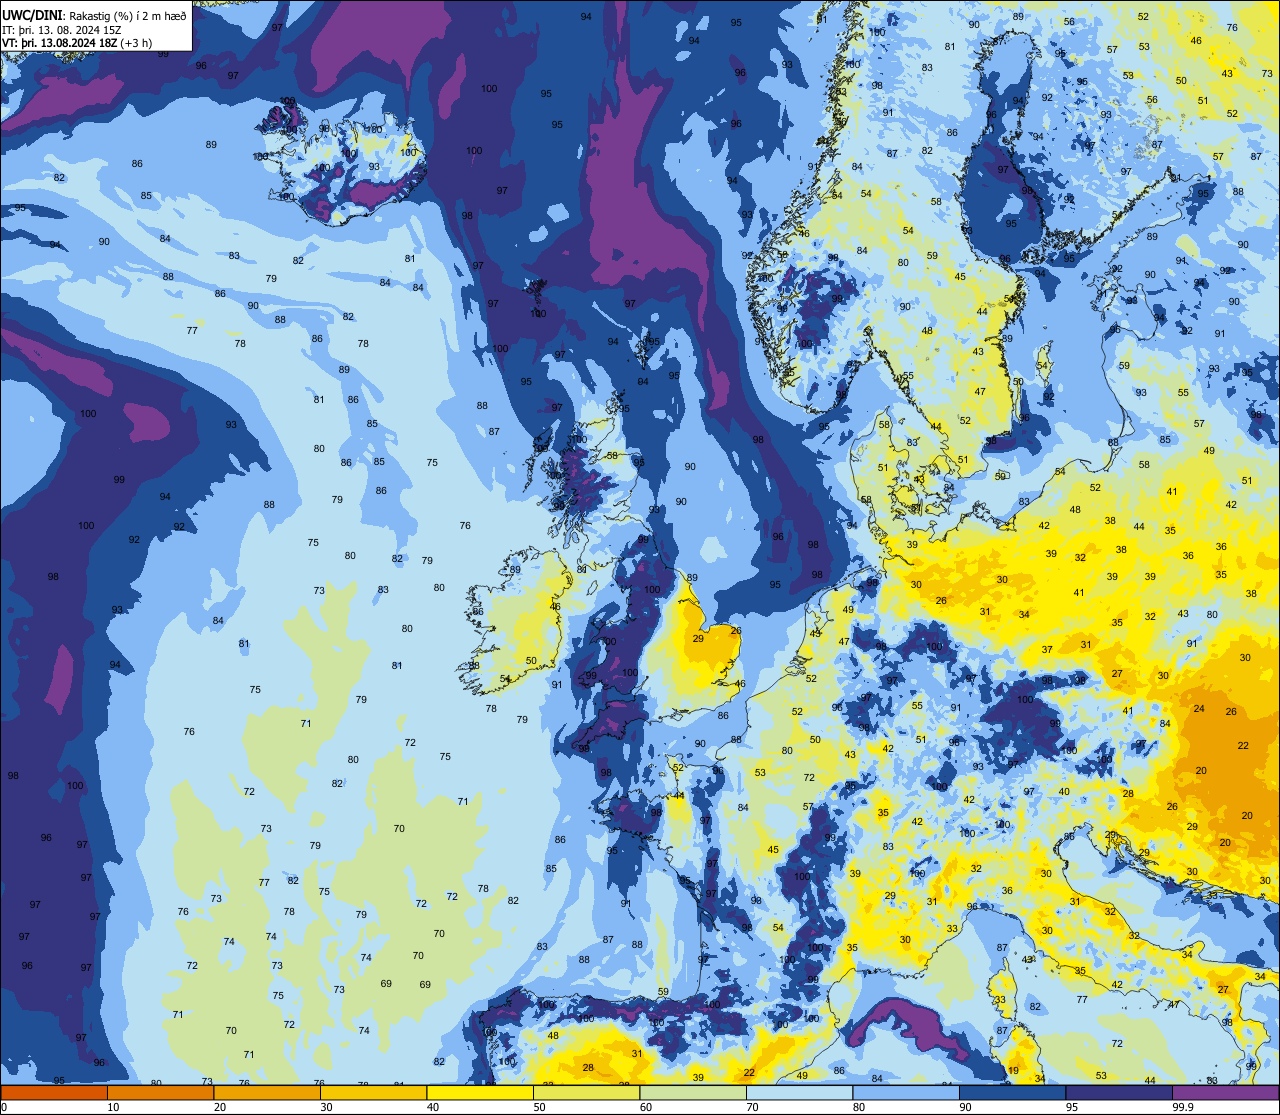Pick the 60–70 percent pale green swatch
This screenshot has width=1280, height=1115.
(693, 1092)
